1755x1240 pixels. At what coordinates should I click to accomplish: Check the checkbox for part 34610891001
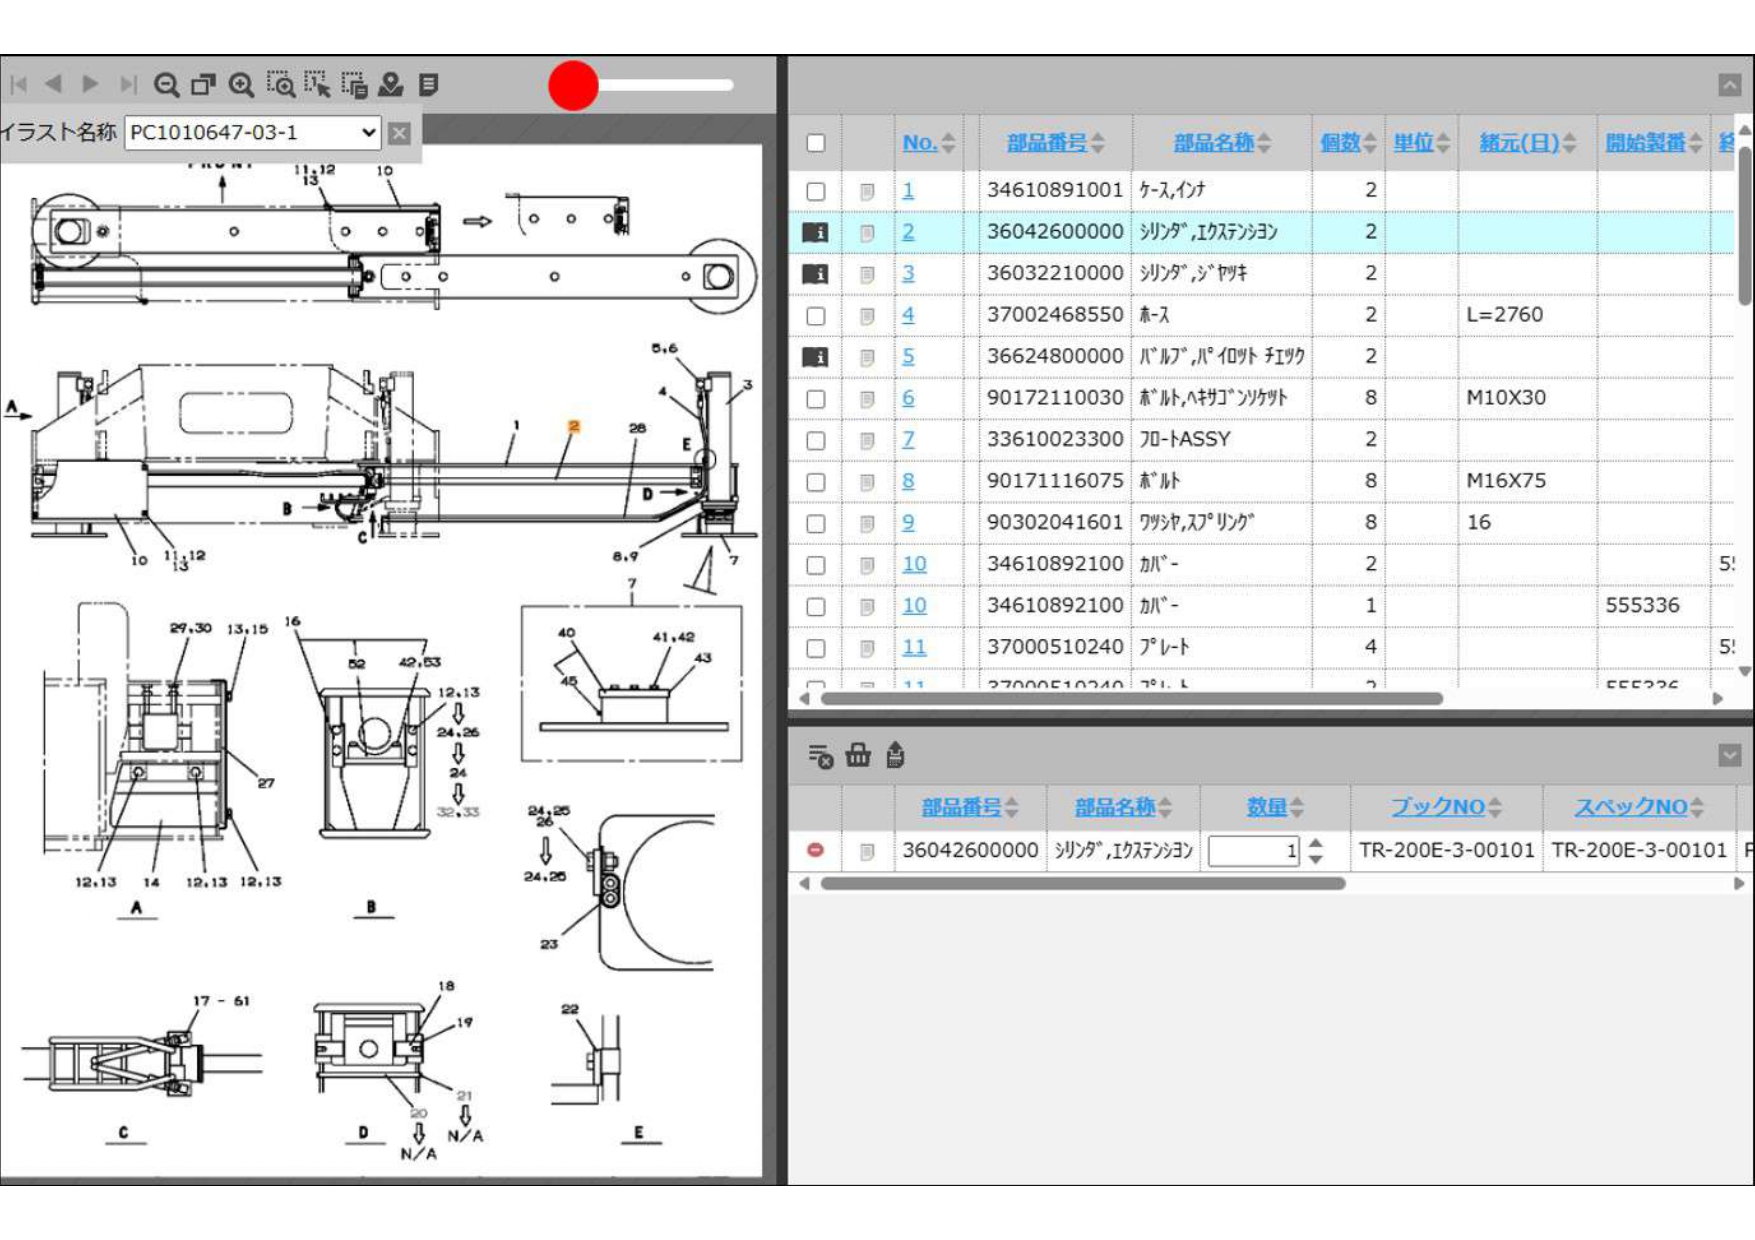[x=816, y=191]
